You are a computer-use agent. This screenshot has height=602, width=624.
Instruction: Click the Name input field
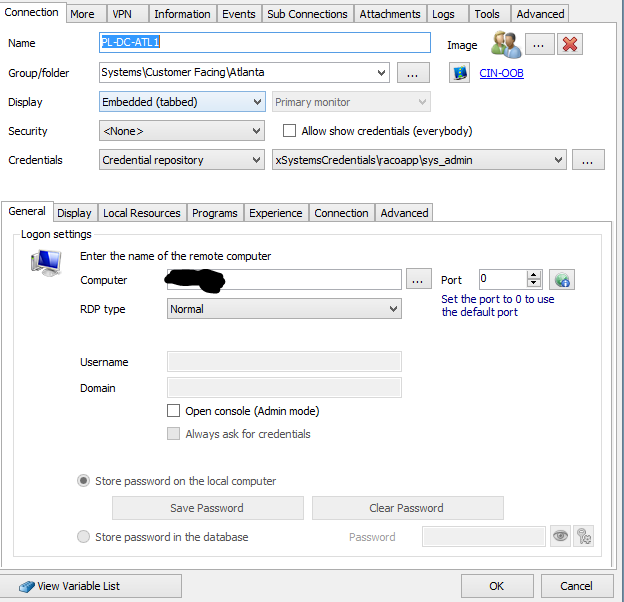point(265,43)
